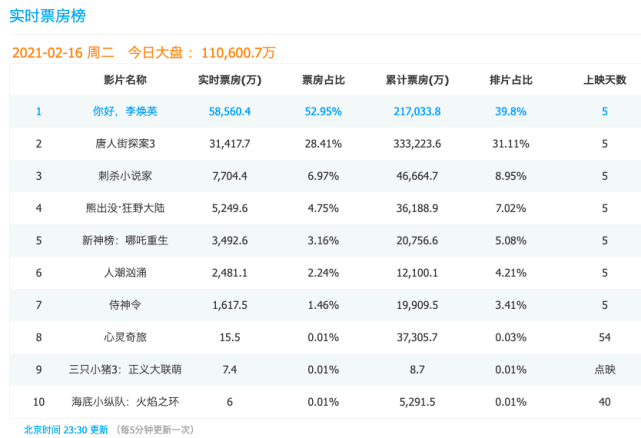Open 海底小纵队：火焰之环 entry
This screenshot has height=438, width=641.
coord(125,402)
